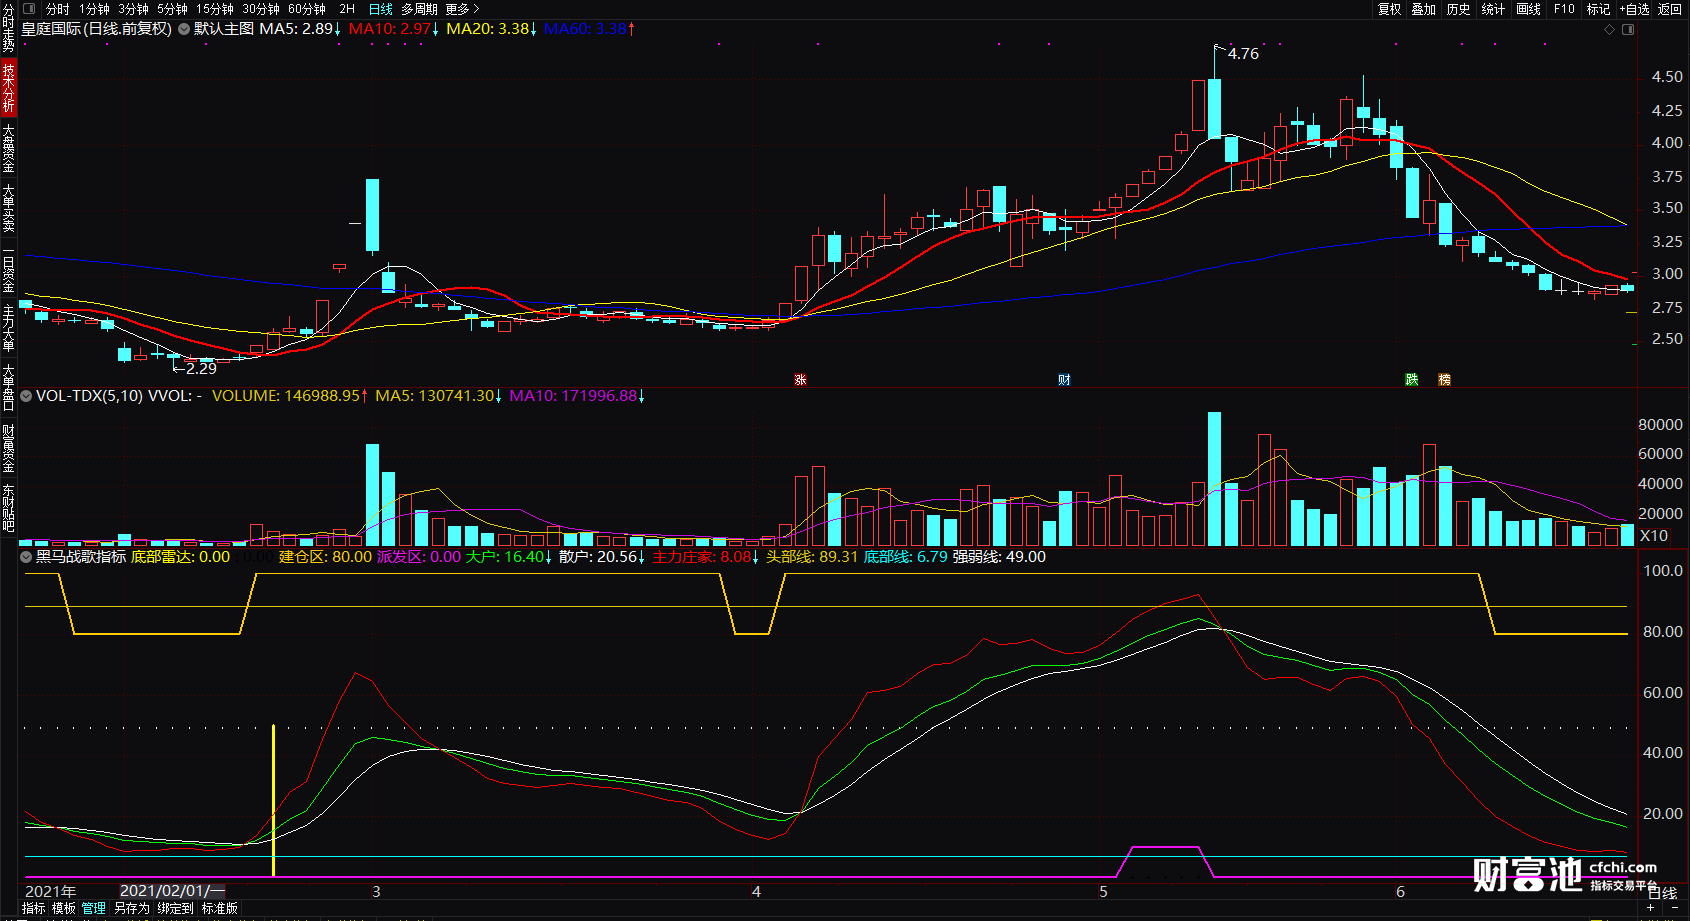Click 返回 to go back
Screen dimensions: 1690x921
pos(1670,9)
